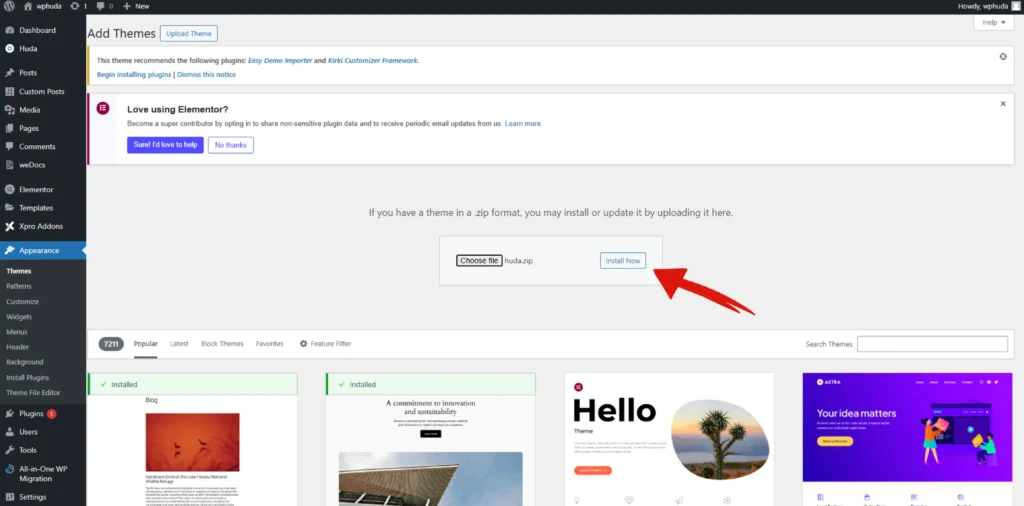Click the Install Now button

(x=623, y=261)
